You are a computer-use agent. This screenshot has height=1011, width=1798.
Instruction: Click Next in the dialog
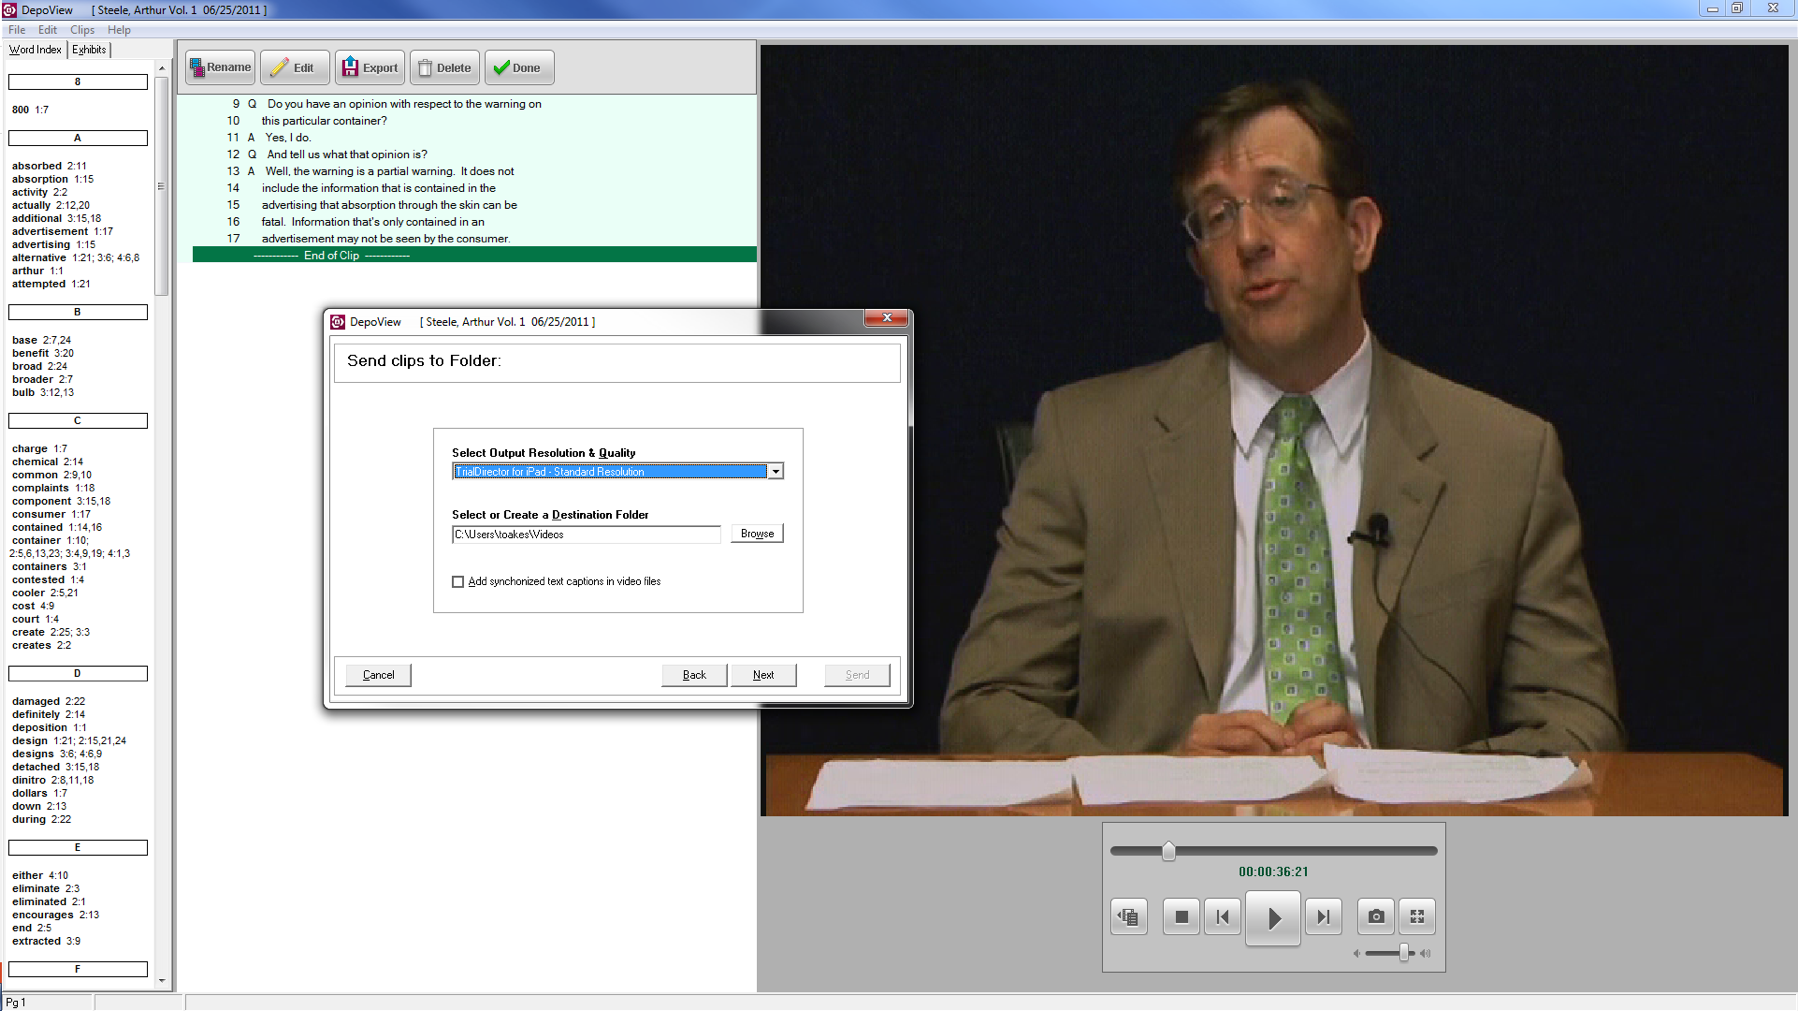point(763,675)
